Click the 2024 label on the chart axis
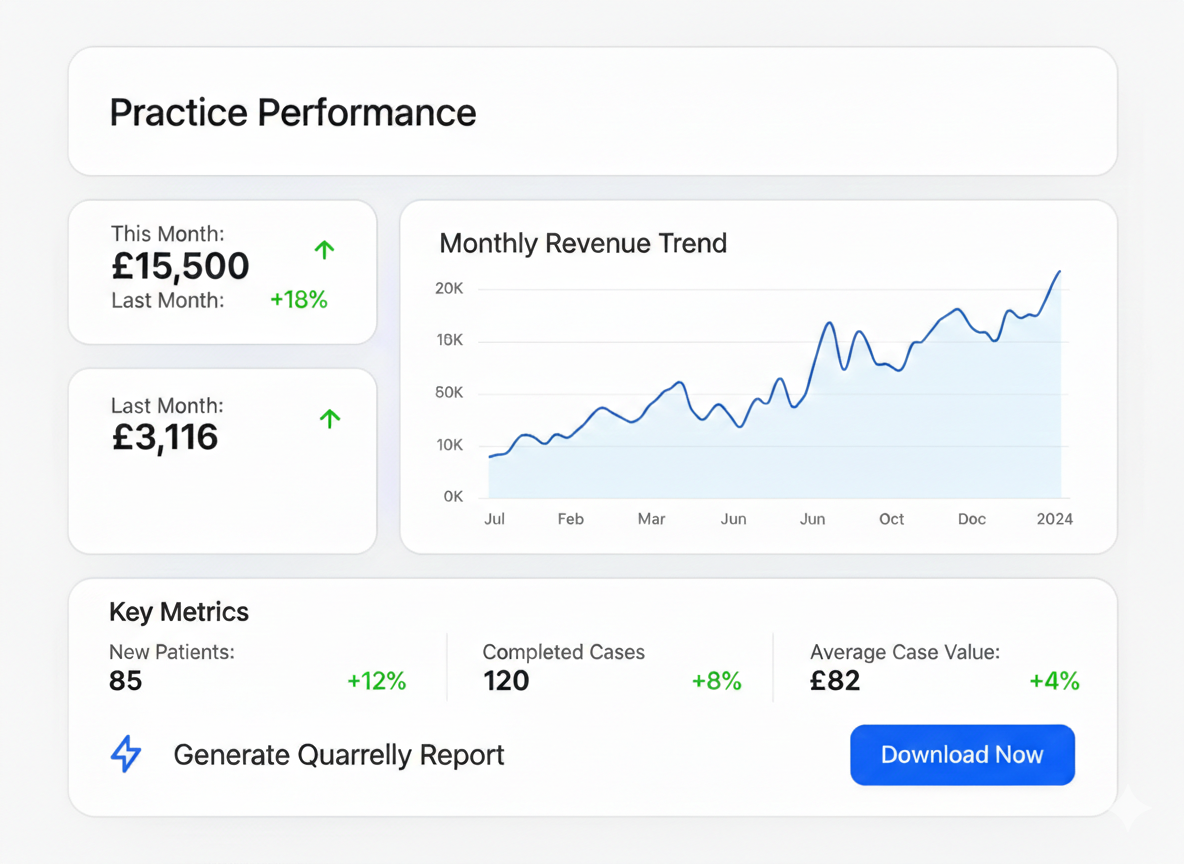 pos(1055,519)
